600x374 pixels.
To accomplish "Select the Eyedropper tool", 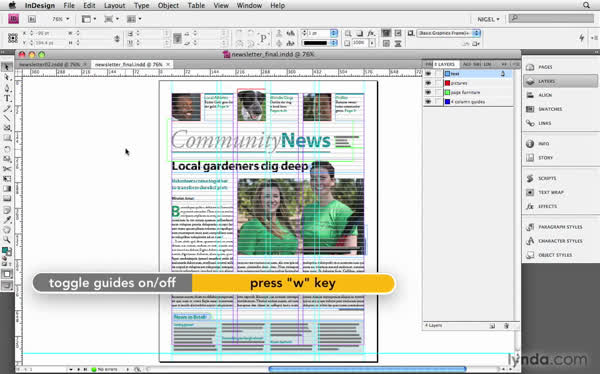I will 7,220.
